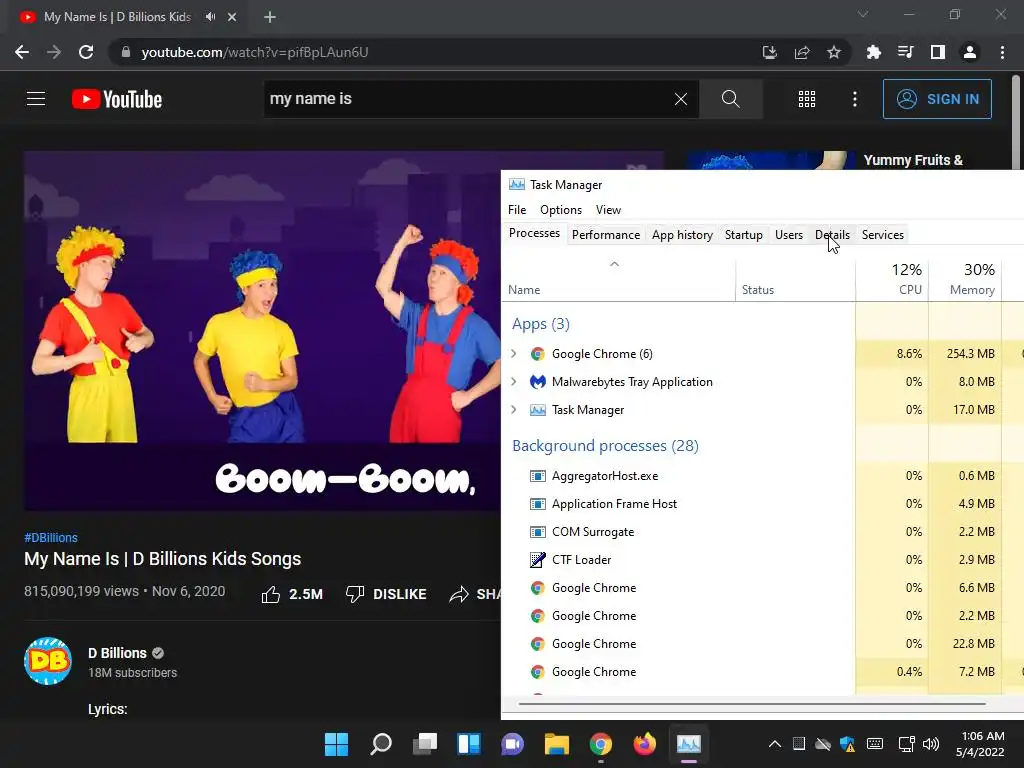Click the thumbs up like icon
This screenshot has width=1024, height=768.
(x=270, y=594)
